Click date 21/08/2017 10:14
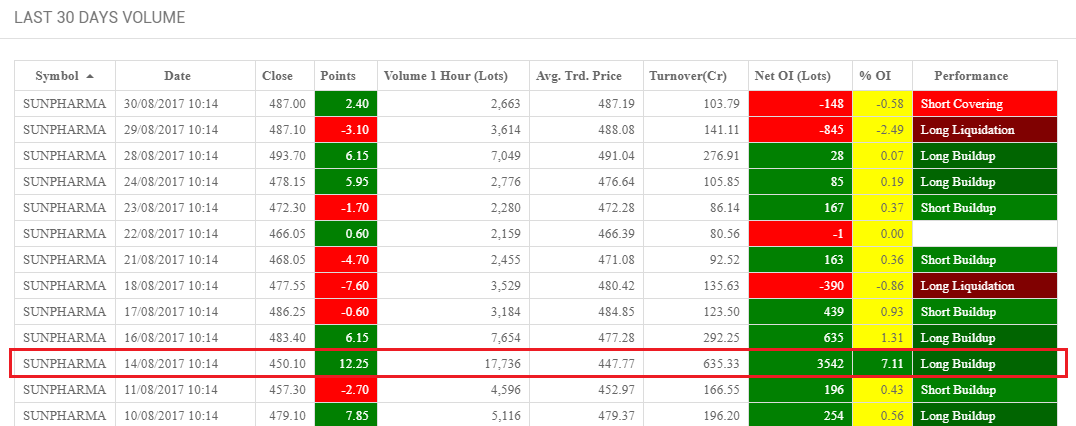1076x426 pixels. [x=171, y=260]
